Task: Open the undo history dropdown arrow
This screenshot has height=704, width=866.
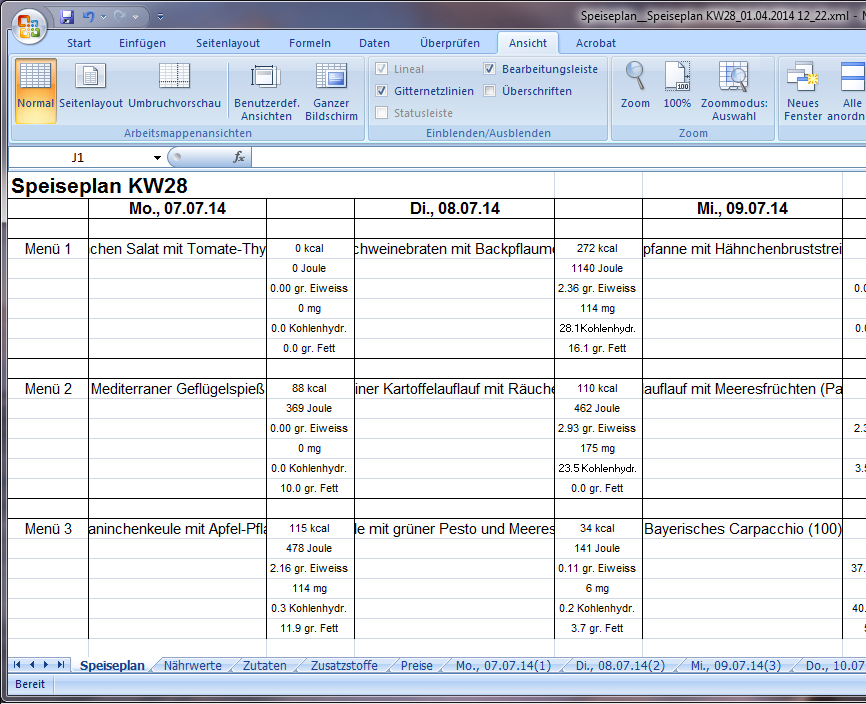Action: pos(103,17)
